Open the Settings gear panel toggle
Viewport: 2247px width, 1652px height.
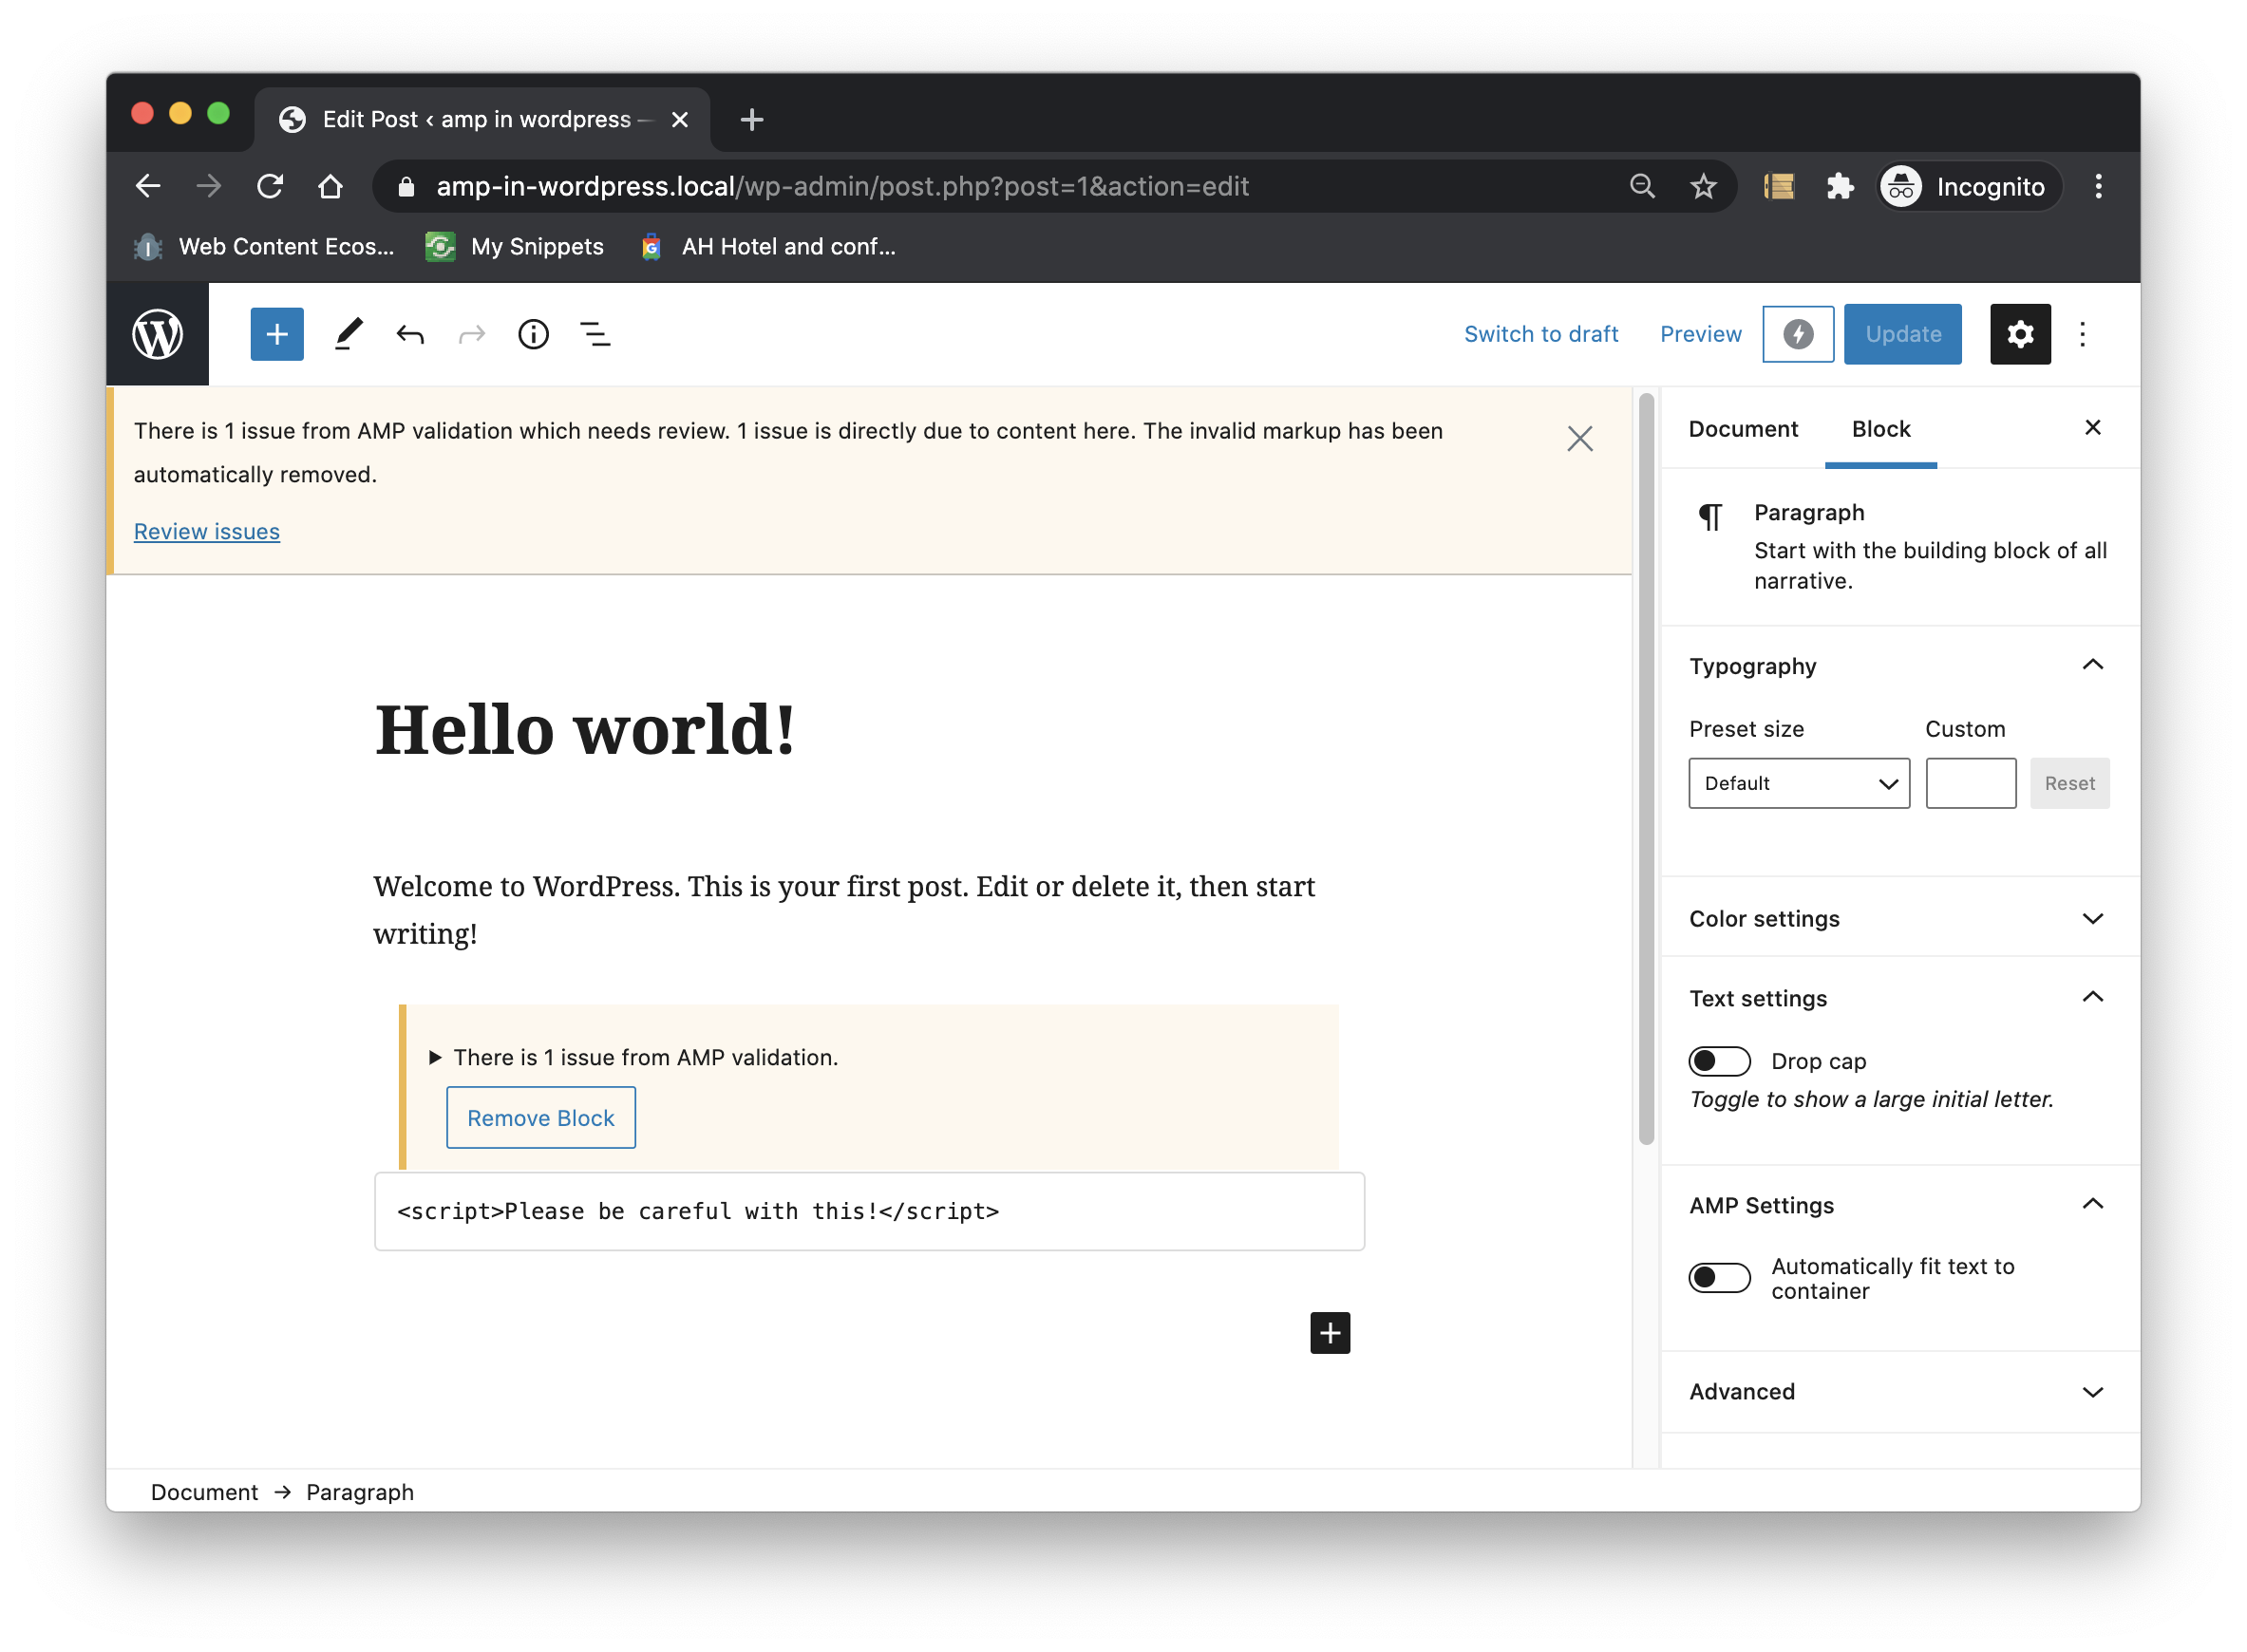[2020, 334]
